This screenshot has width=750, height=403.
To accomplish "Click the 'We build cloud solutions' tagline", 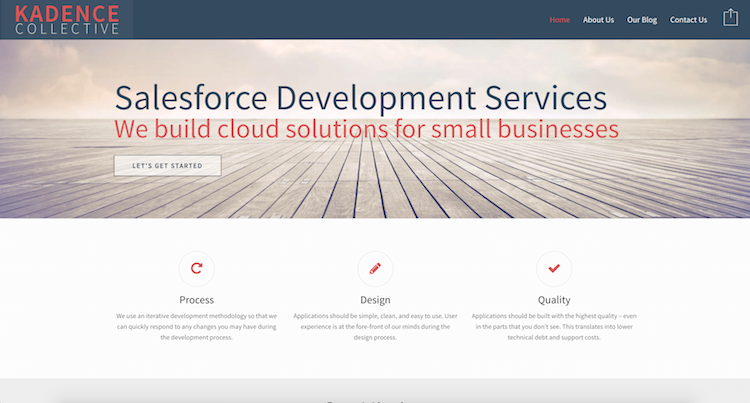I will 366,129.
